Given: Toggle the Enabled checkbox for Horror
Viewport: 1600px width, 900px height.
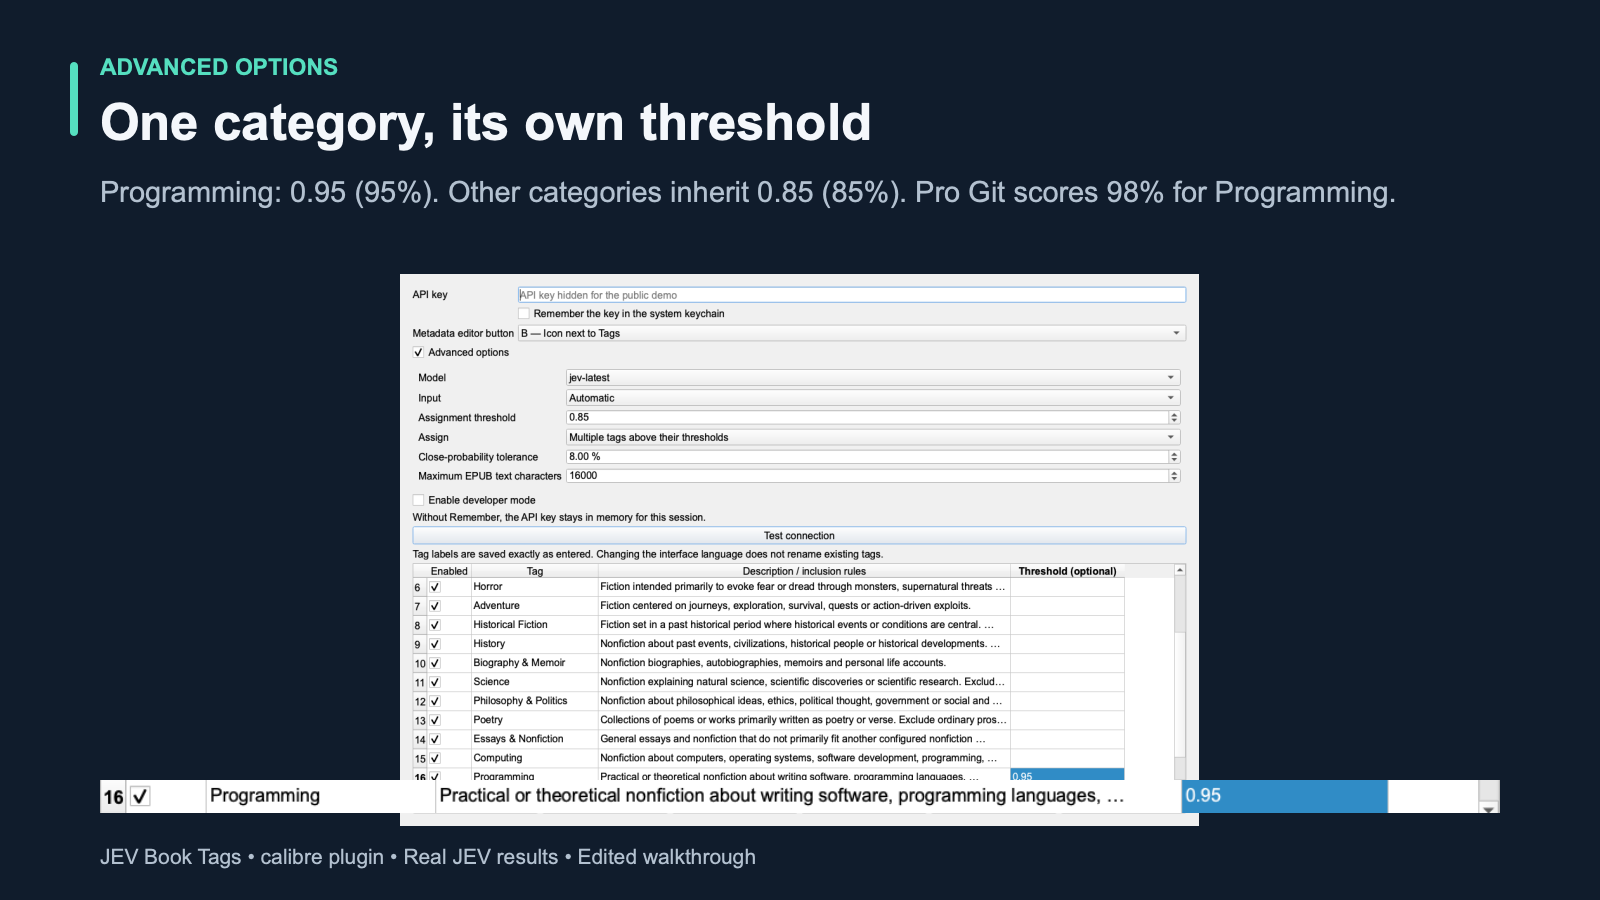Looking at the screenshot, I should click(x=435, y=587).
